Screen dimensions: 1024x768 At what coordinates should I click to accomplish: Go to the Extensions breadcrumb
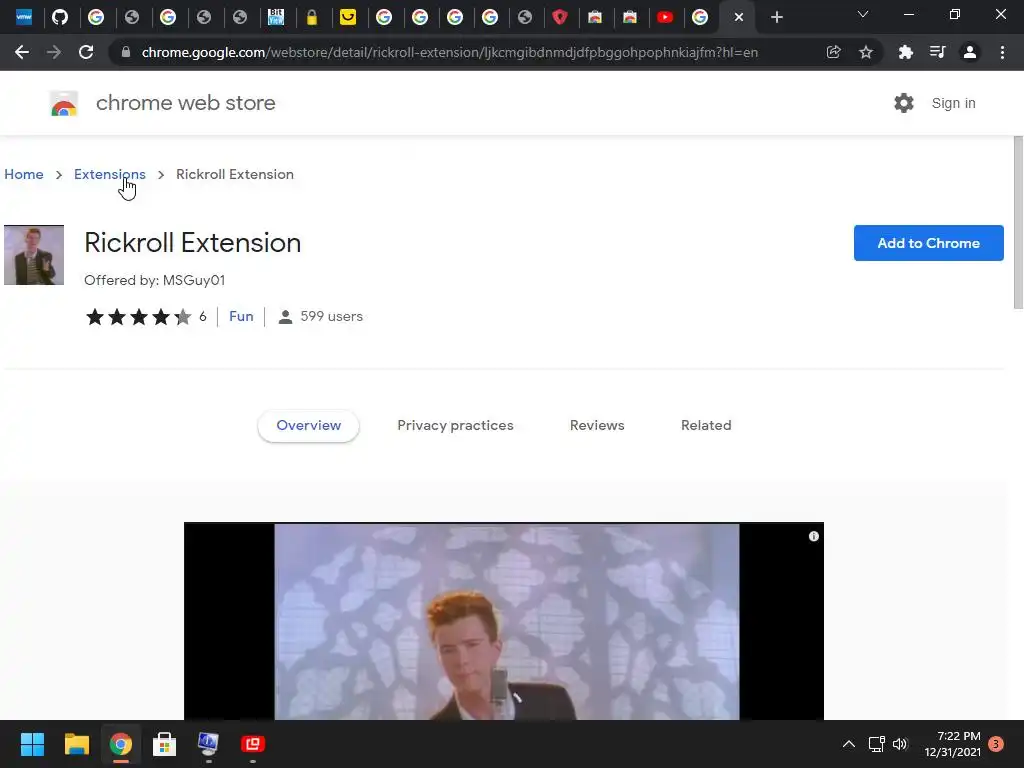pos(110,174)
